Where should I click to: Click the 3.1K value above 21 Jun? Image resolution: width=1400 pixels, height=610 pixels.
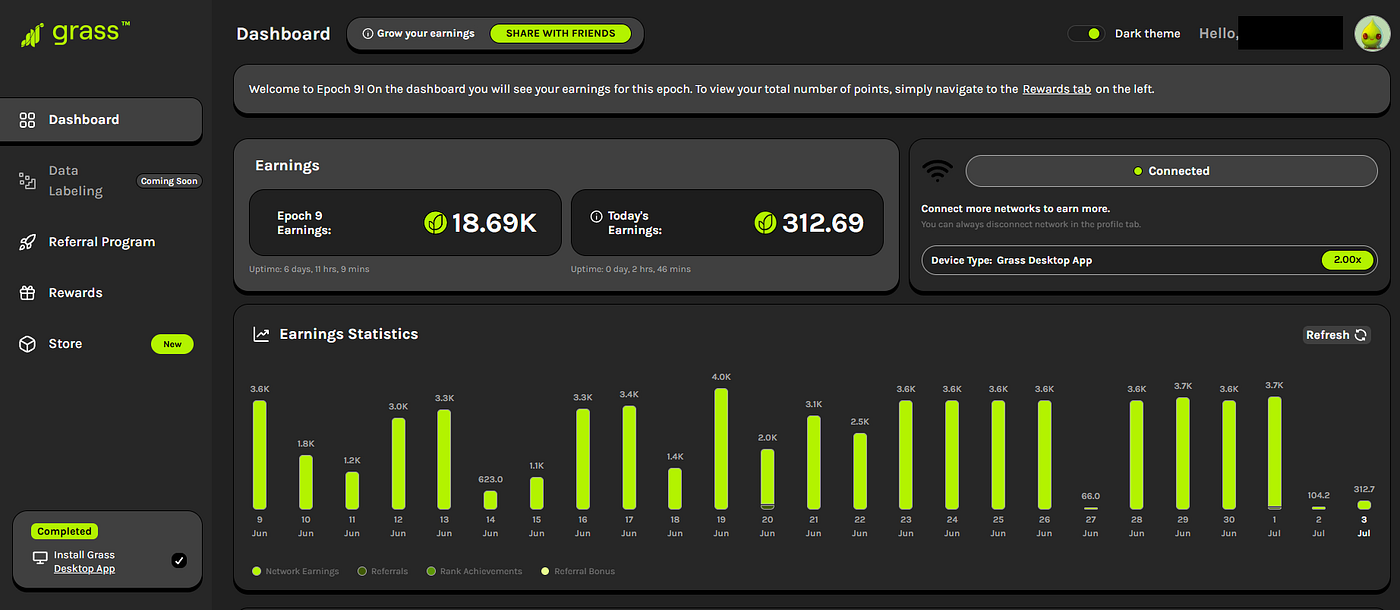pos(813,404)
